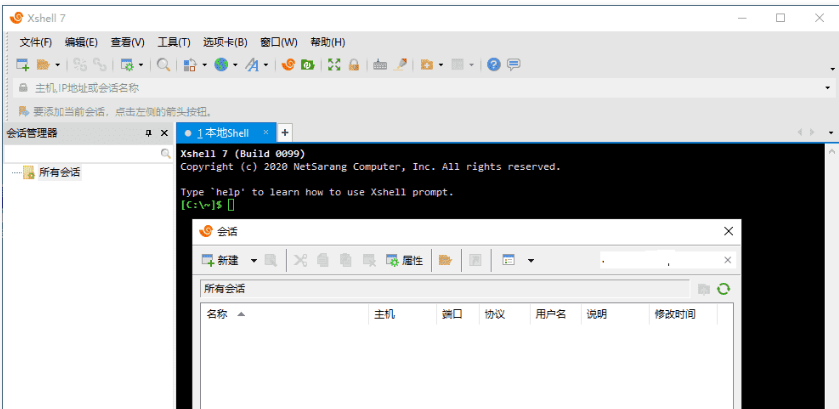
Task: Add a new tab with plus button
Action: click(x=285, y=133)
